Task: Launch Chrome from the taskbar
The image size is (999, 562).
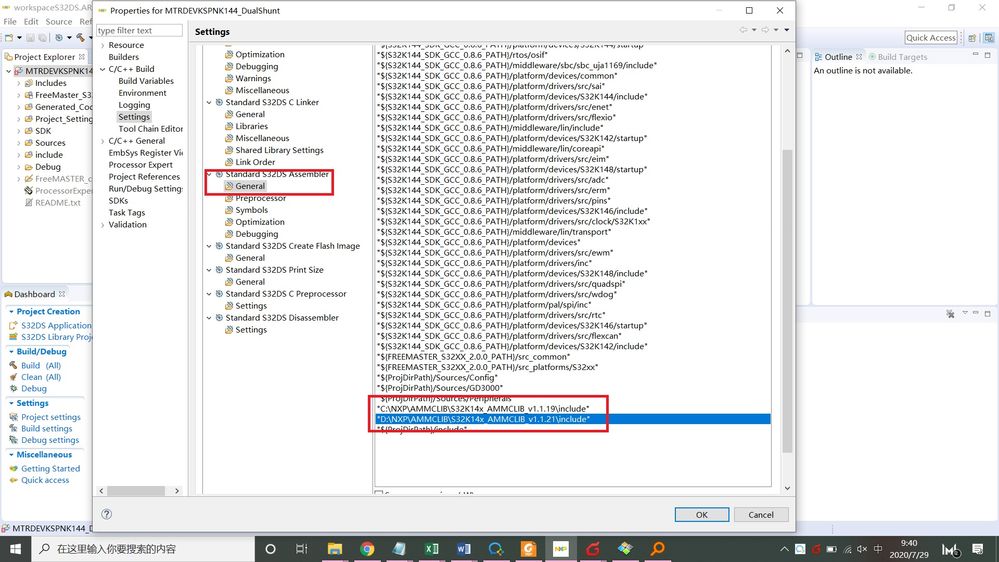Action: (x=367, y=549)
